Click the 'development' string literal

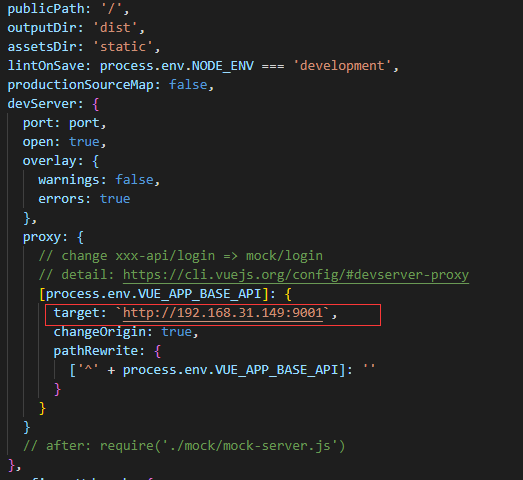(x=342, y=66)
